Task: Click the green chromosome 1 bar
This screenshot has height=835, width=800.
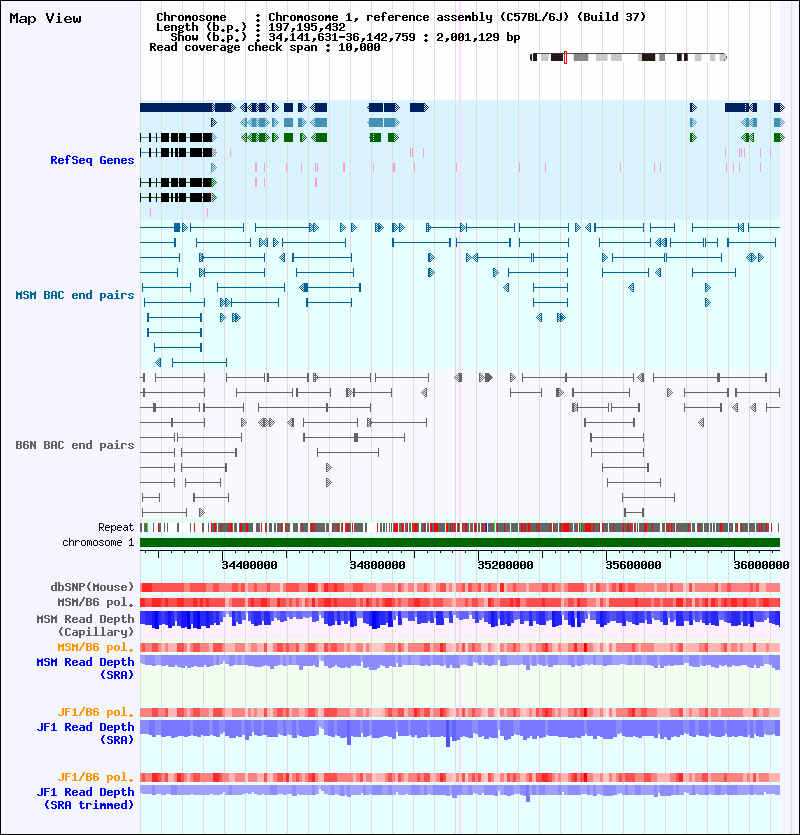Action: 460,543
